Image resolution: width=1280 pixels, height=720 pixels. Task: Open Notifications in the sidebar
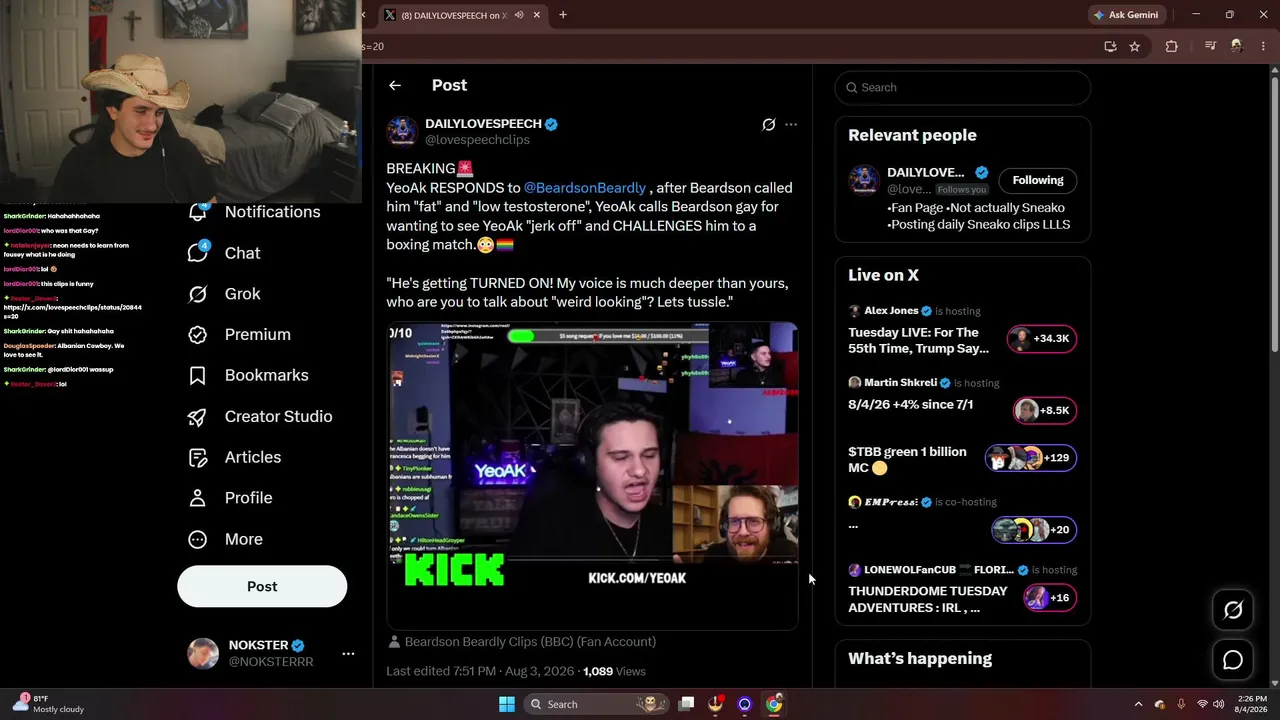click(254, 212)
